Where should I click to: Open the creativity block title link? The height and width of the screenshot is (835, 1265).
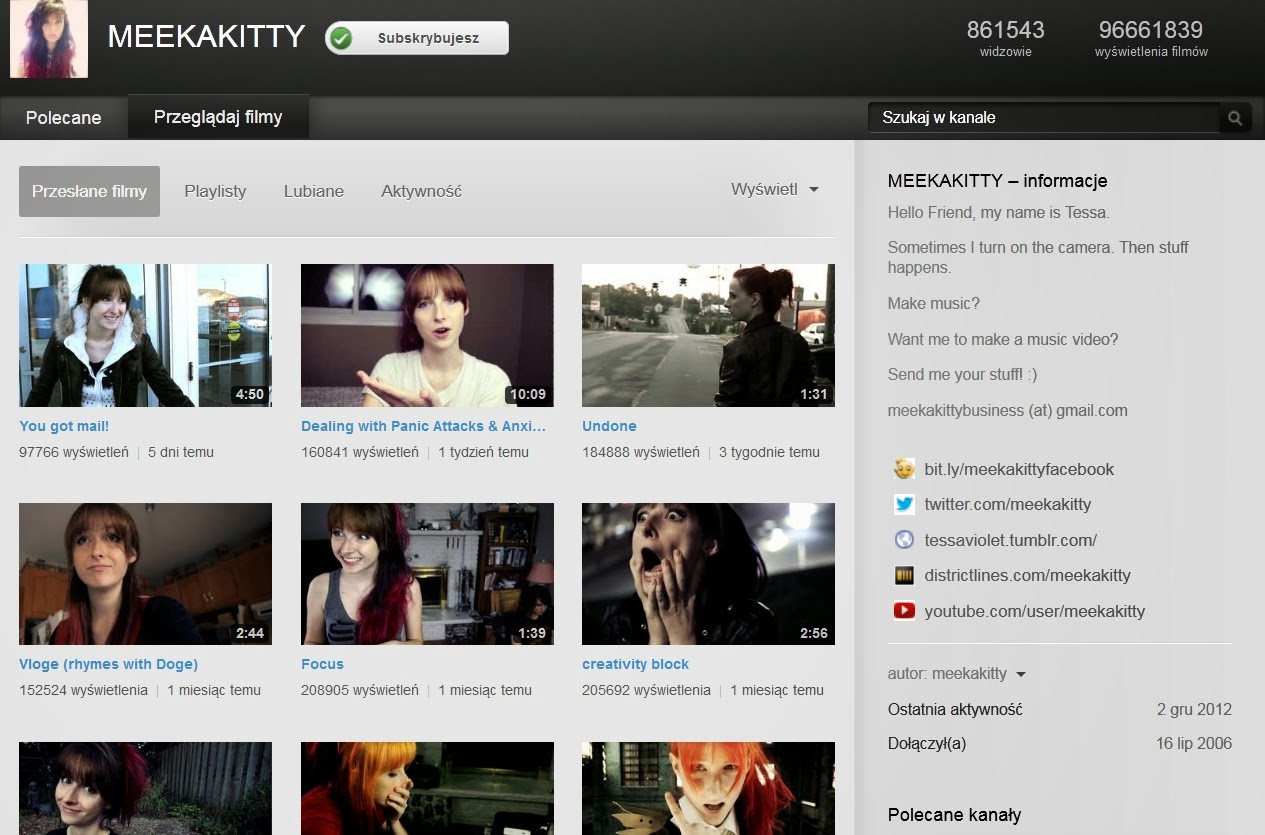tap(635, 664)
